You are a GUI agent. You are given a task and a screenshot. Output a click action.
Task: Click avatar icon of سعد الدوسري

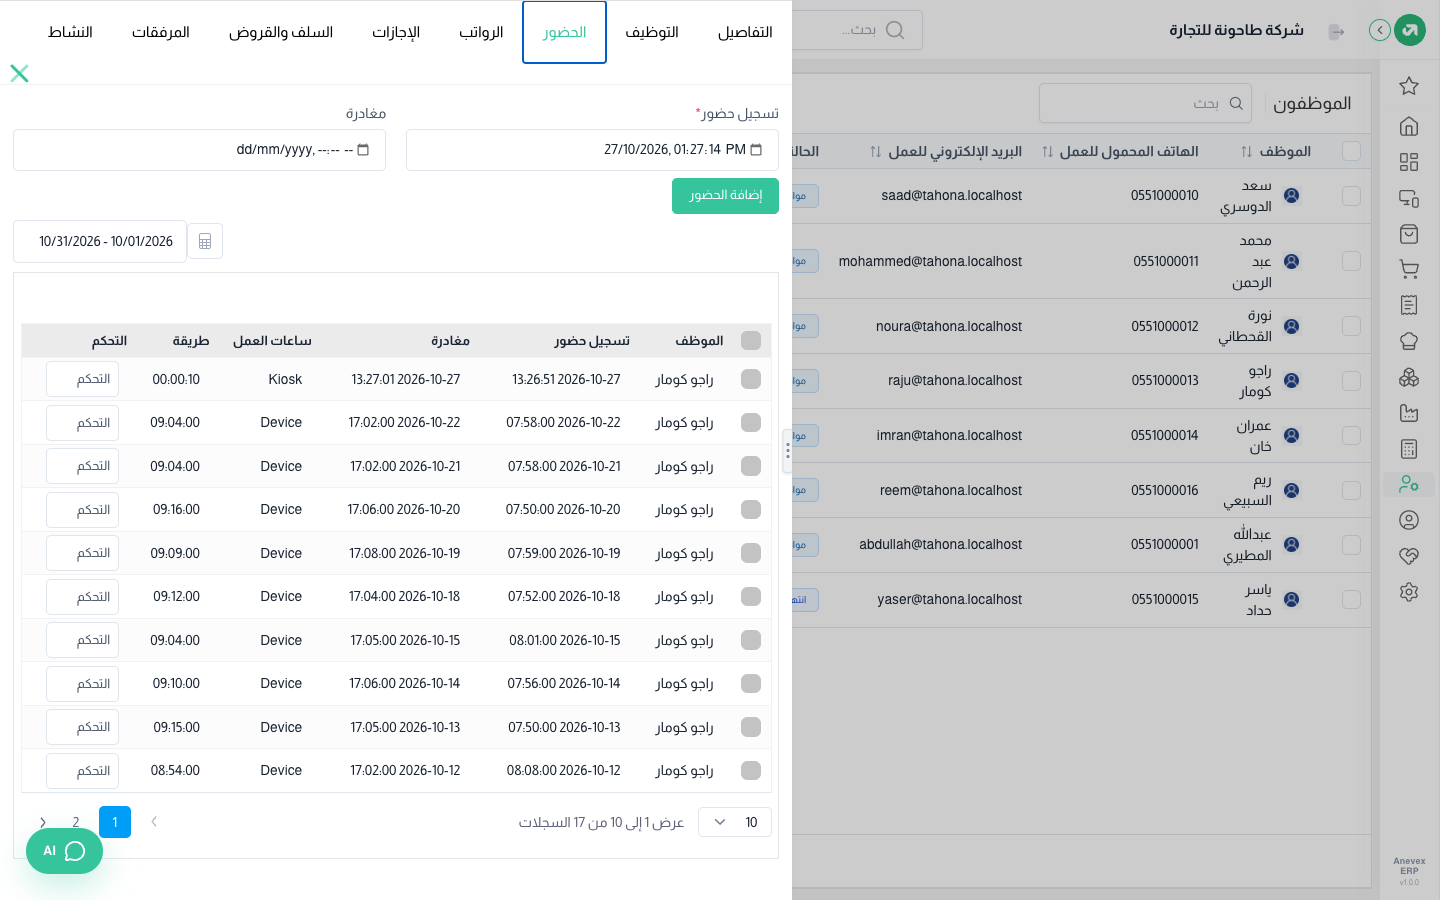tap(1291, 196)
